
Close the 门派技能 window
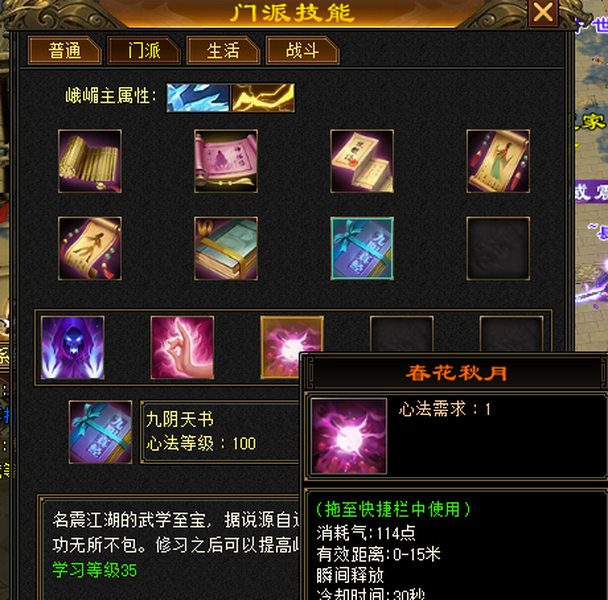[x=543, y=12]
